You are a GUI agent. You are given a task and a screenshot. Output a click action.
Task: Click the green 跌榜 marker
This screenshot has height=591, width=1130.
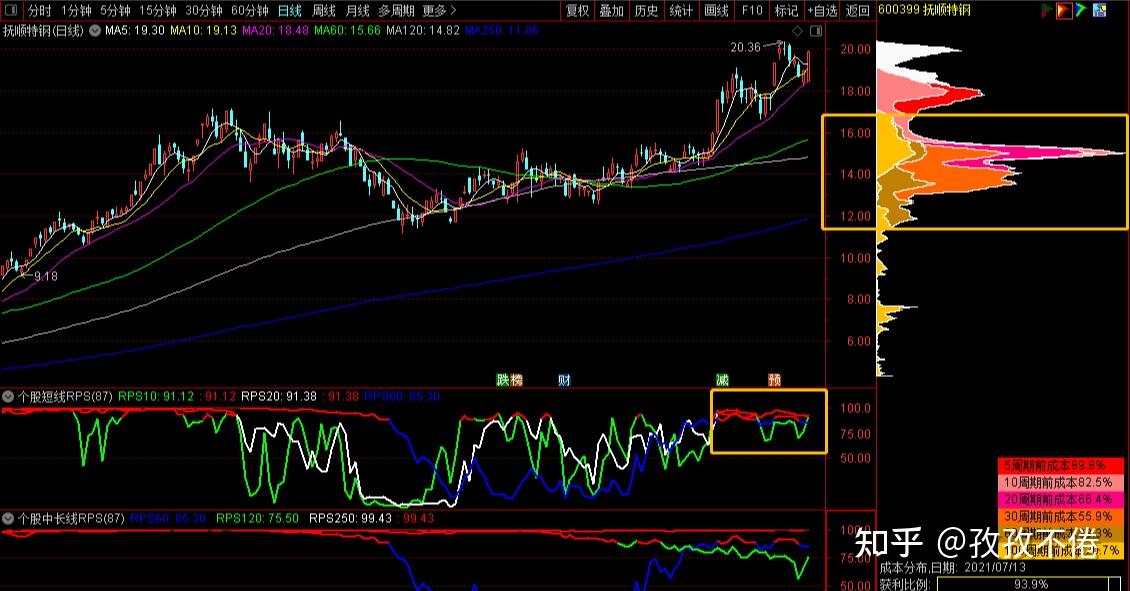point(510,380)
